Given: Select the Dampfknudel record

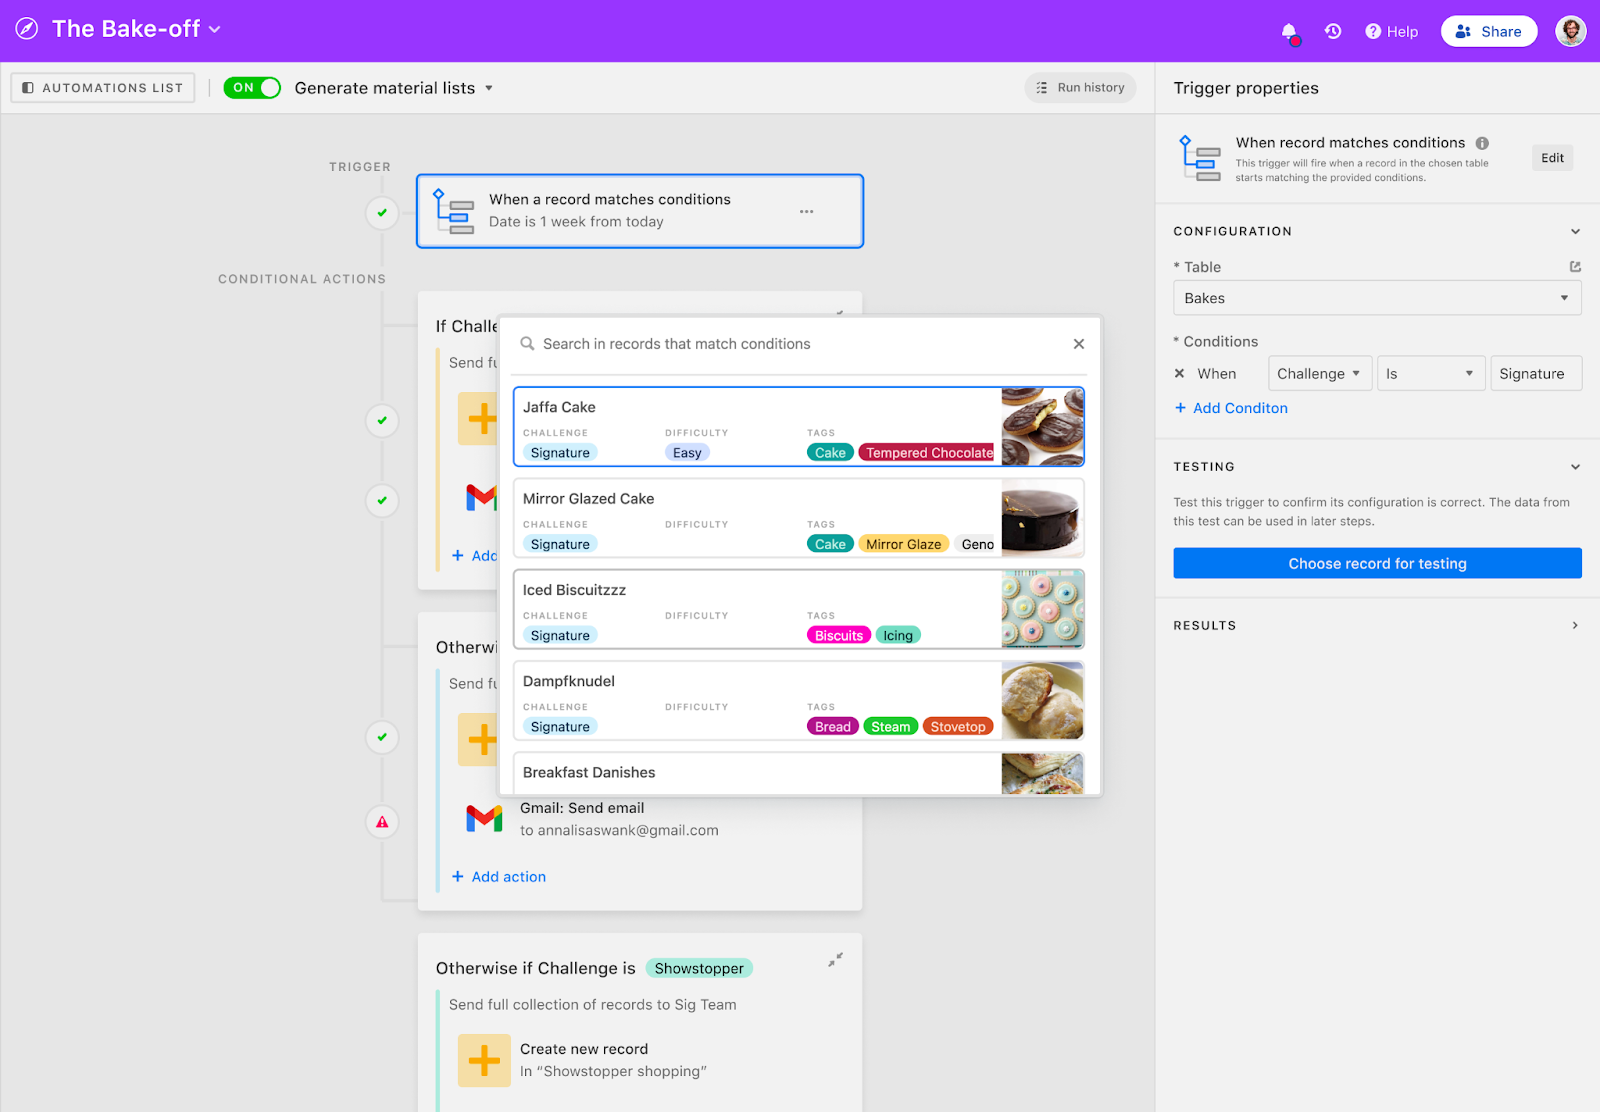Looking at the screenshot, I should (798, 701).
